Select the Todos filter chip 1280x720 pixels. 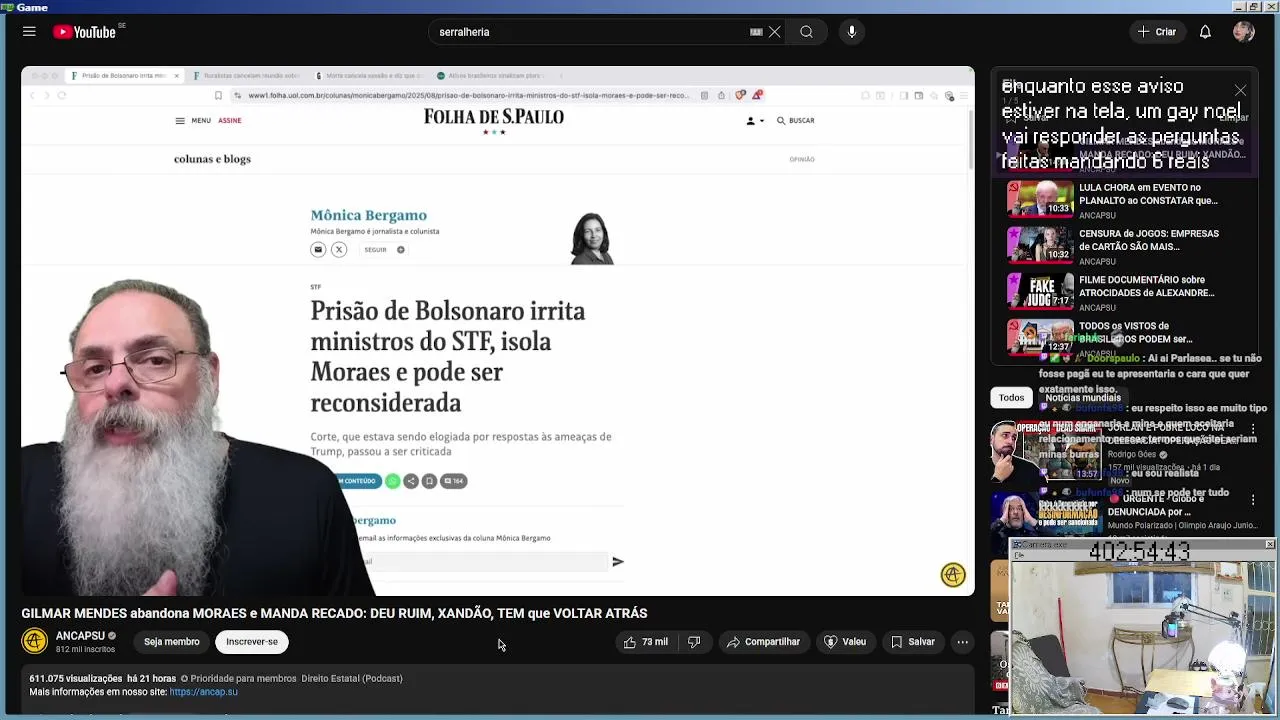tap(1011, 398)
